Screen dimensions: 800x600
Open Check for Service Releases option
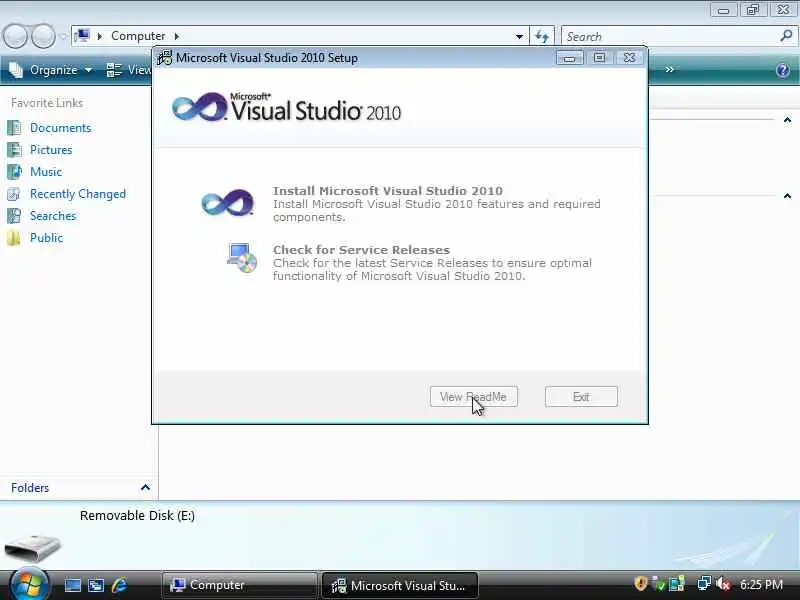[x=361, y=250]
